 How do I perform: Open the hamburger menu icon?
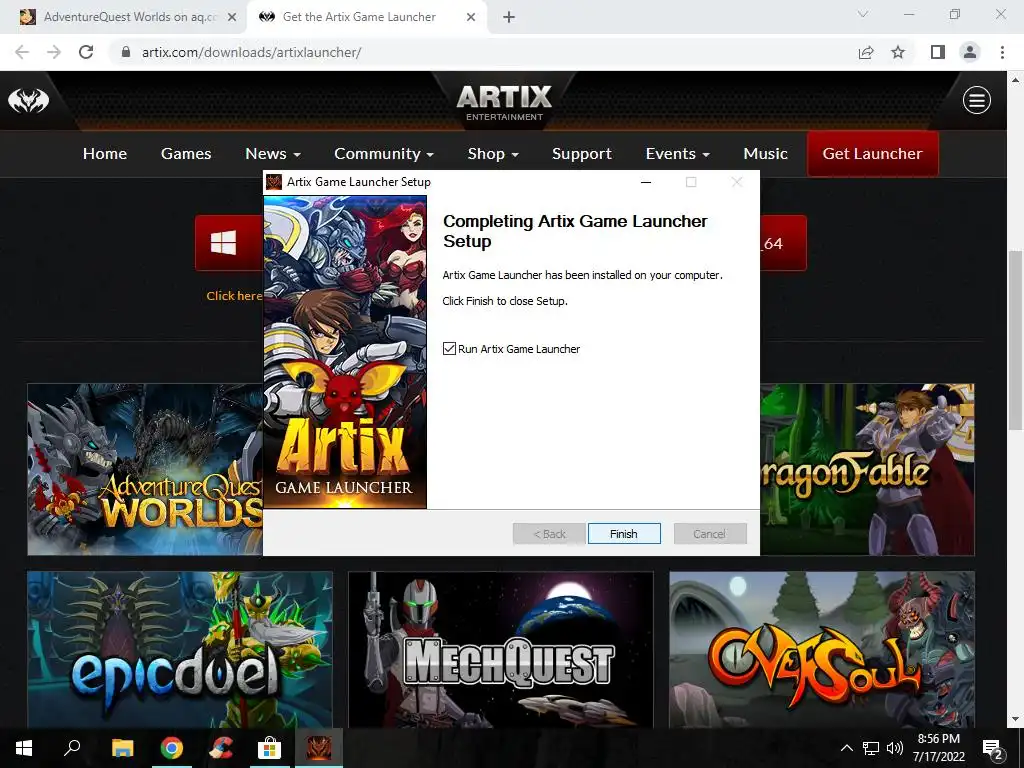point(976,101)
